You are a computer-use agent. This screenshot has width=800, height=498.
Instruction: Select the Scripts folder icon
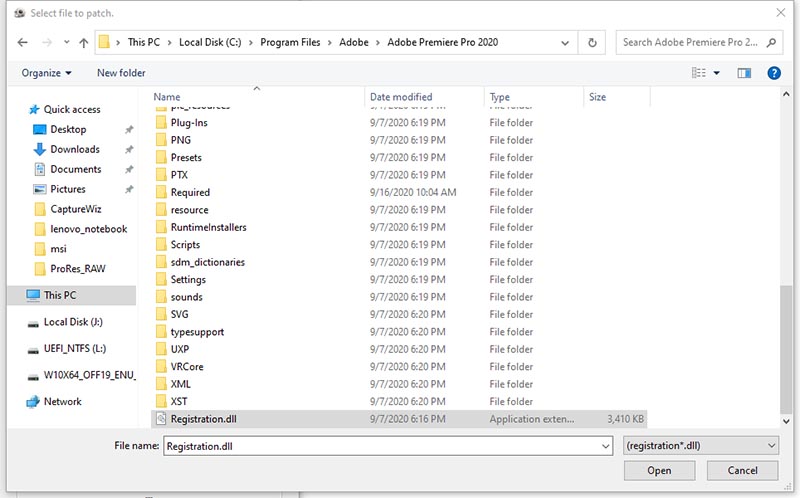coord(161,244)
